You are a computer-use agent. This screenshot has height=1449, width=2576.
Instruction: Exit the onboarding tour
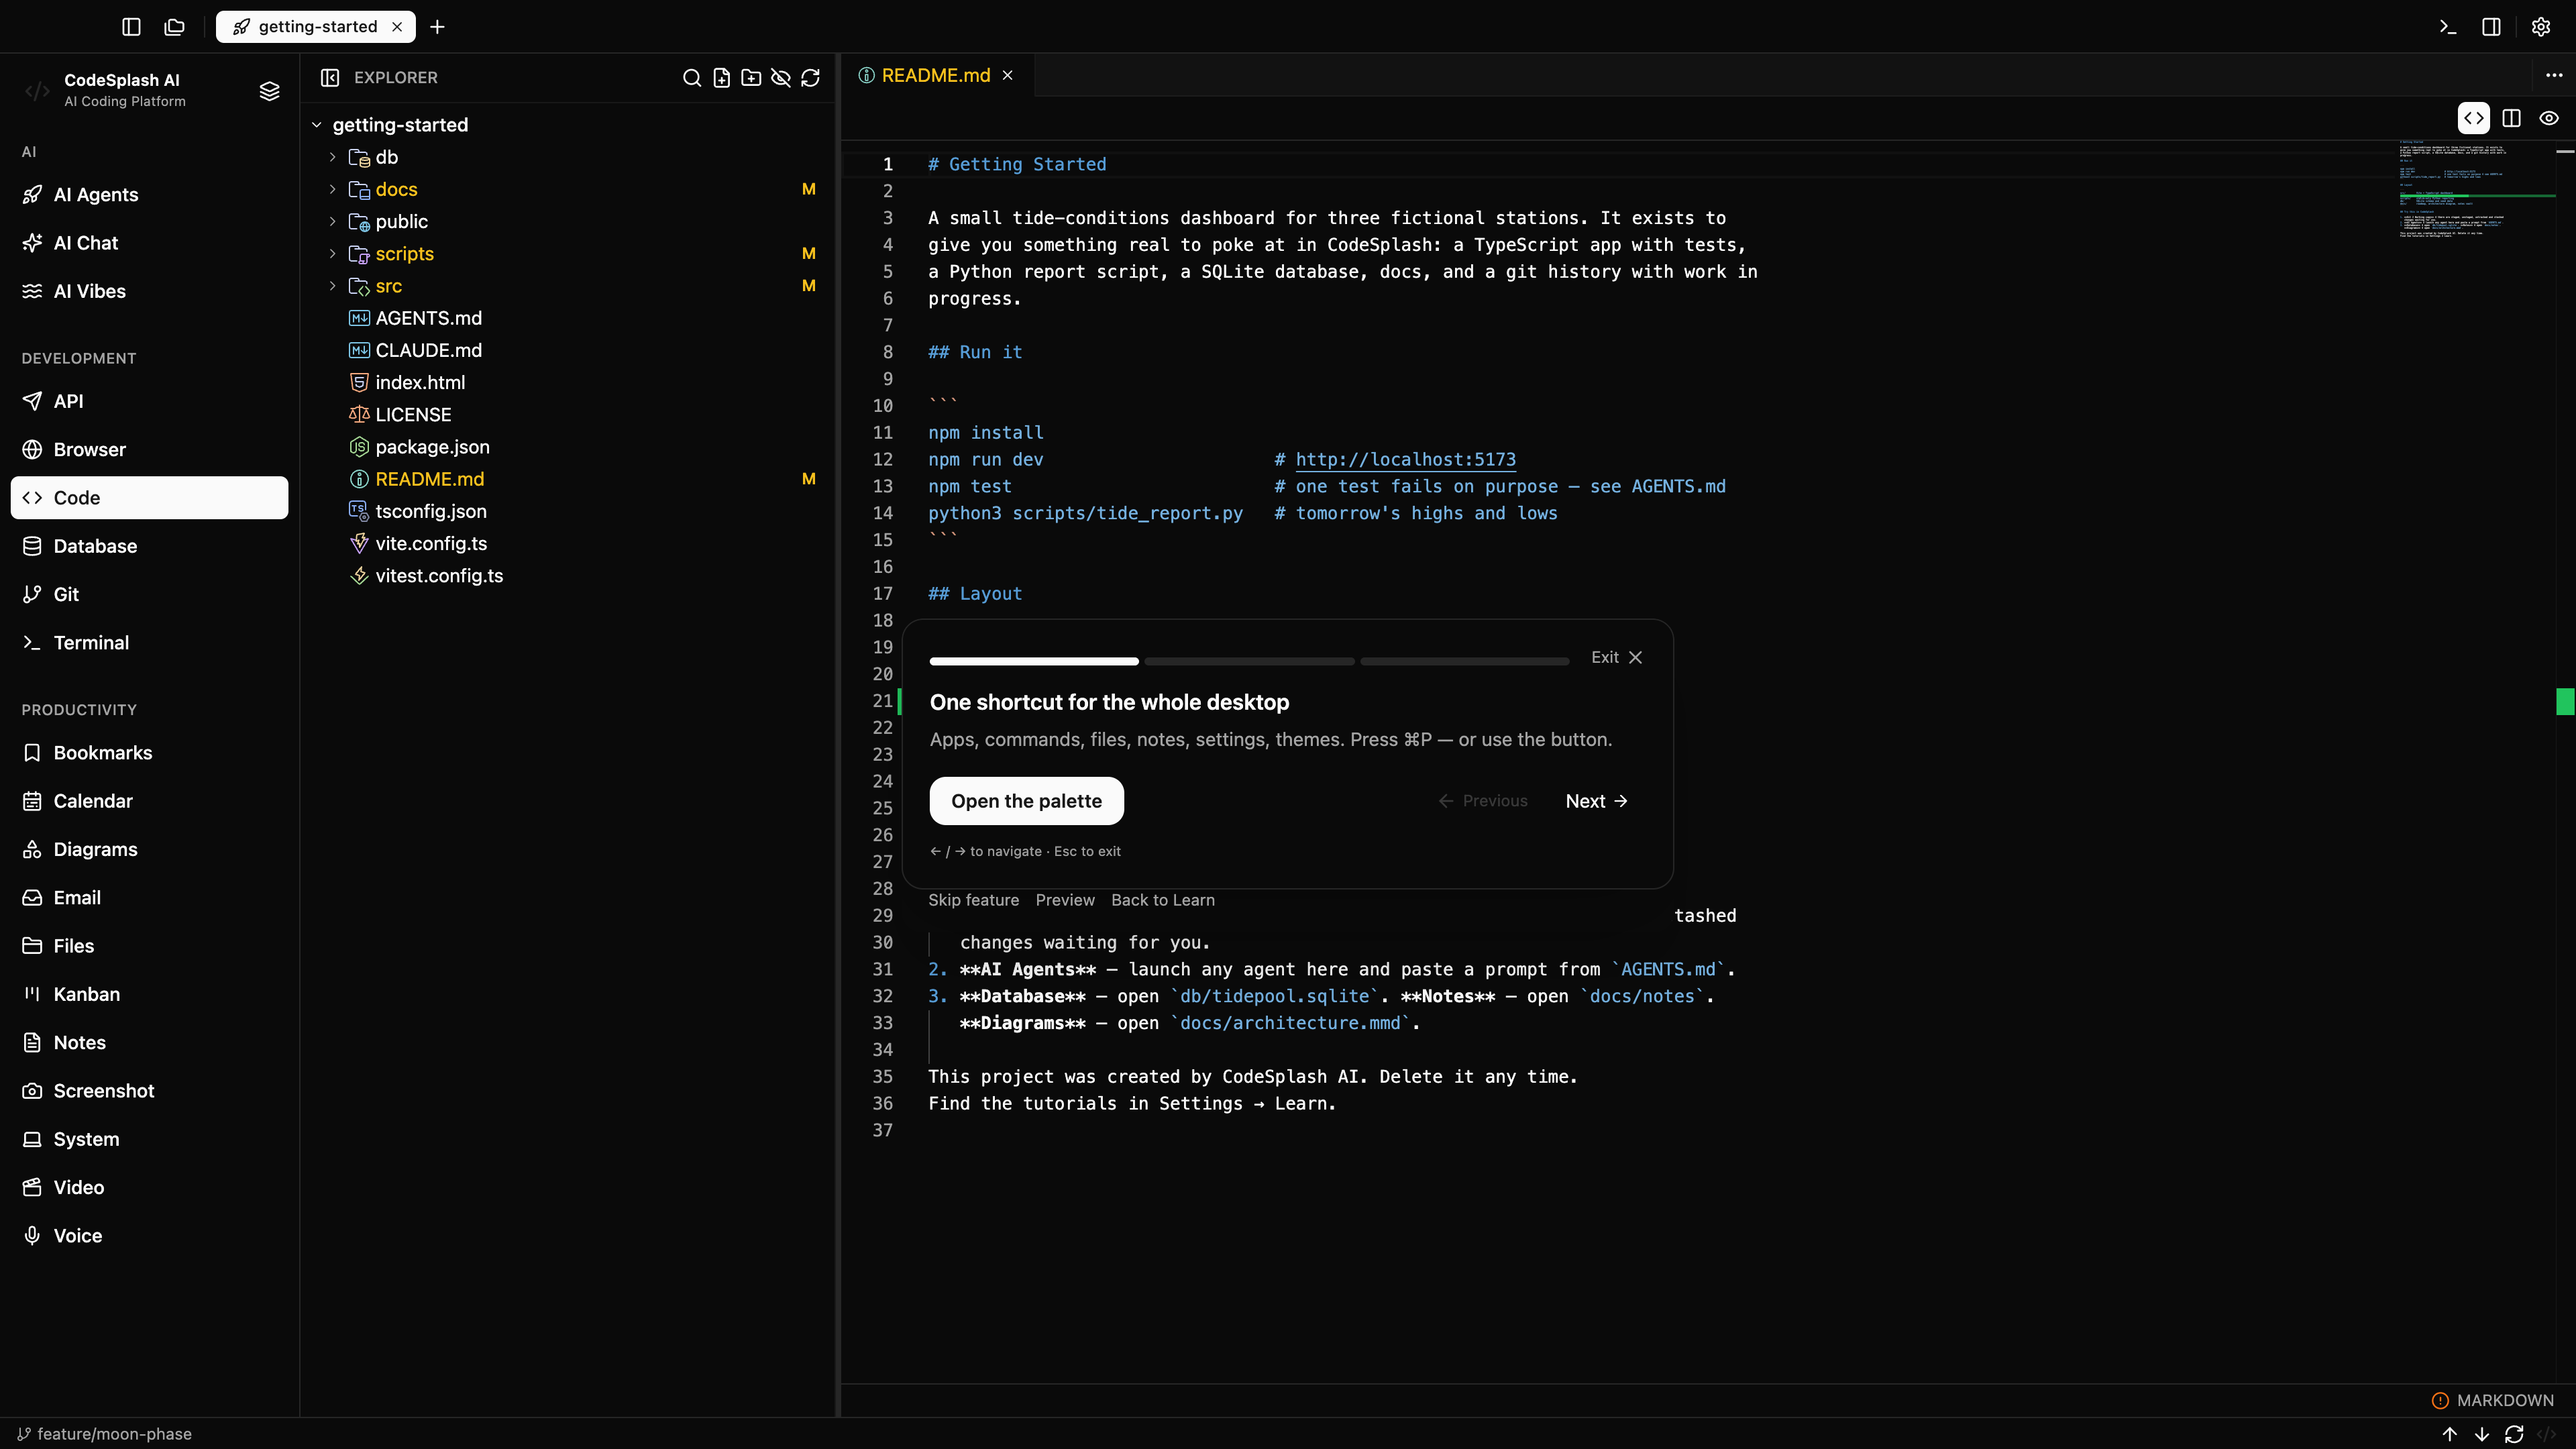1617,657
